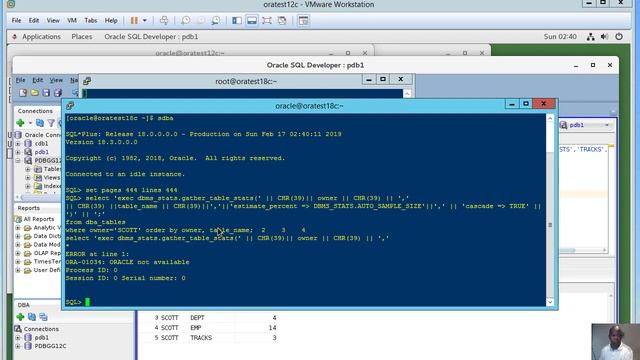Click the collapse-all icon in DBA panel
Image resolution: width=640 pixels, height=360 pixels.
[x=43, y=317]
